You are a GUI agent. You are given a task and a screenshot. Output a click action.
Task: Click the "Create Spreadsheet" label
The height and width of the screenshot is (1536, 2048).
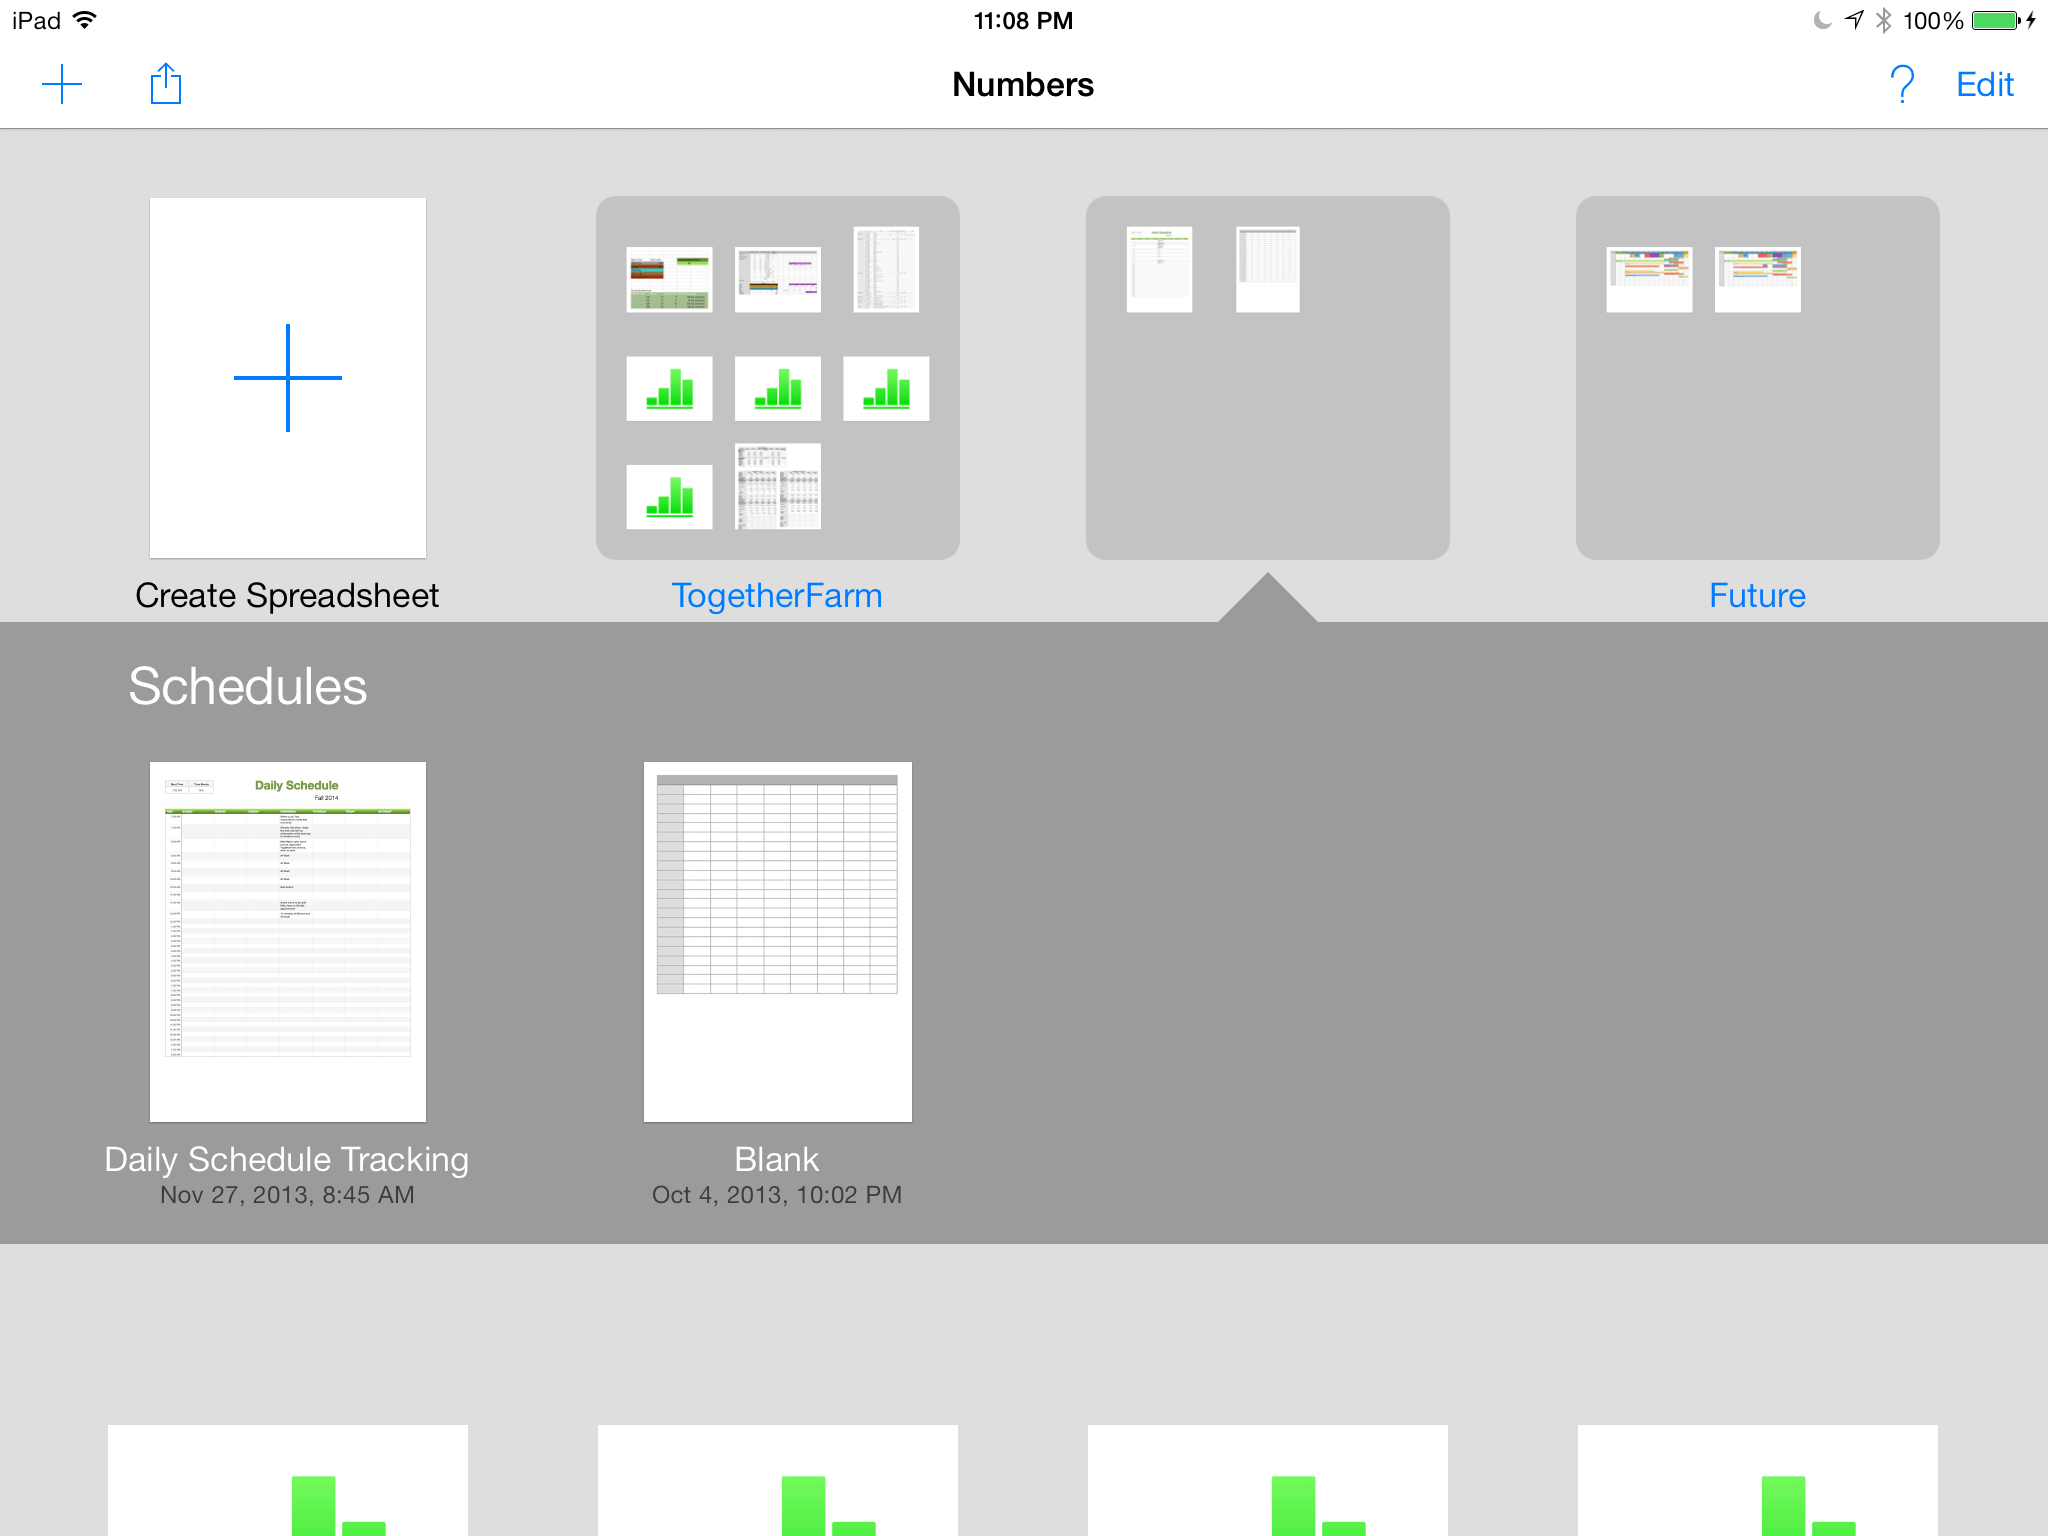287,596
